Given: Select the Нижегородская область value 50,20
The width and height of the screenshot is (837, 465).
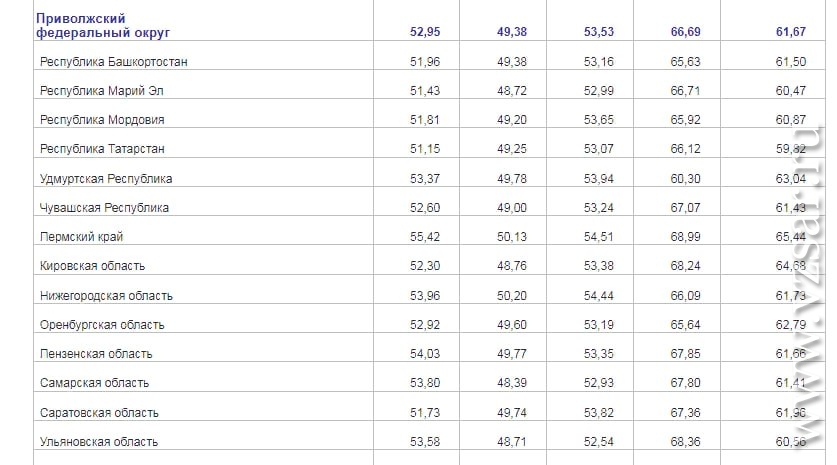Looking at the screenshot, I should pos(512,296).
